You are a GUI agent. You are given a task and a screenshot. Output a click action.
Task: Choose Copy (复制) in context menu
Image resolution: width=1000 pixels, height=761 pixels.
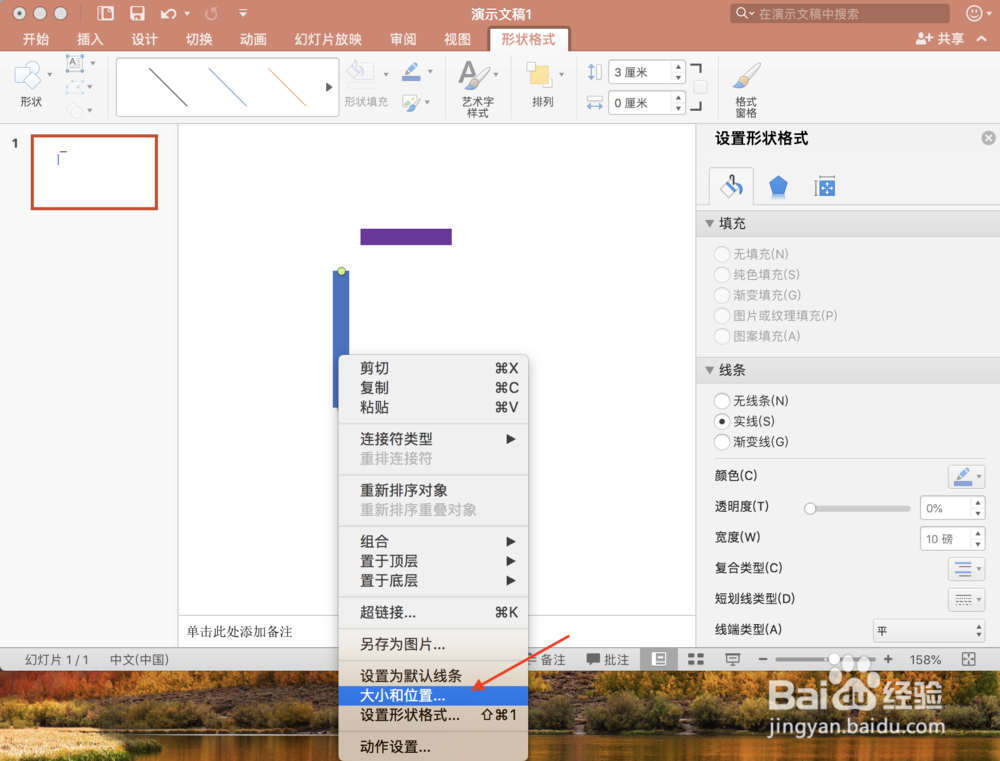coord(433,388)
